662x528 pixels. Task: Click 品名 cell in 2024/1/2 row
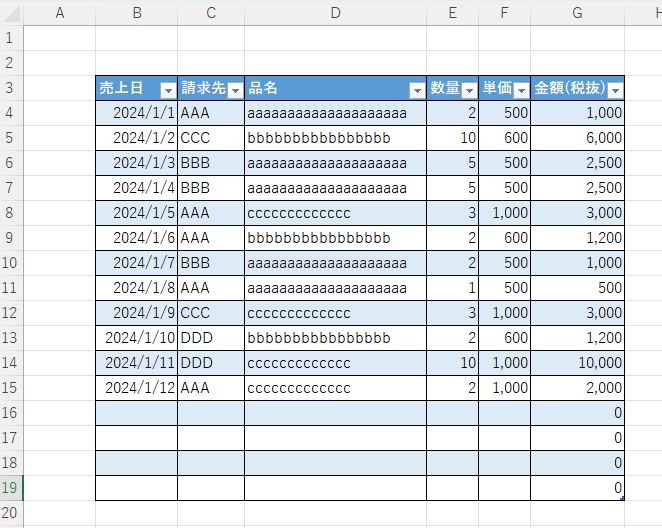coord(336,138)
